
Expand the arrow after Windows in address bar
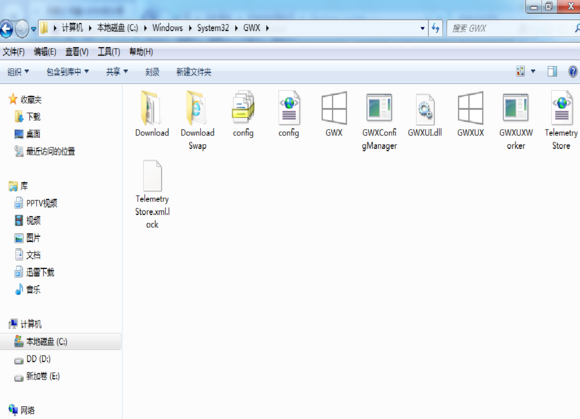coord(190,28)
